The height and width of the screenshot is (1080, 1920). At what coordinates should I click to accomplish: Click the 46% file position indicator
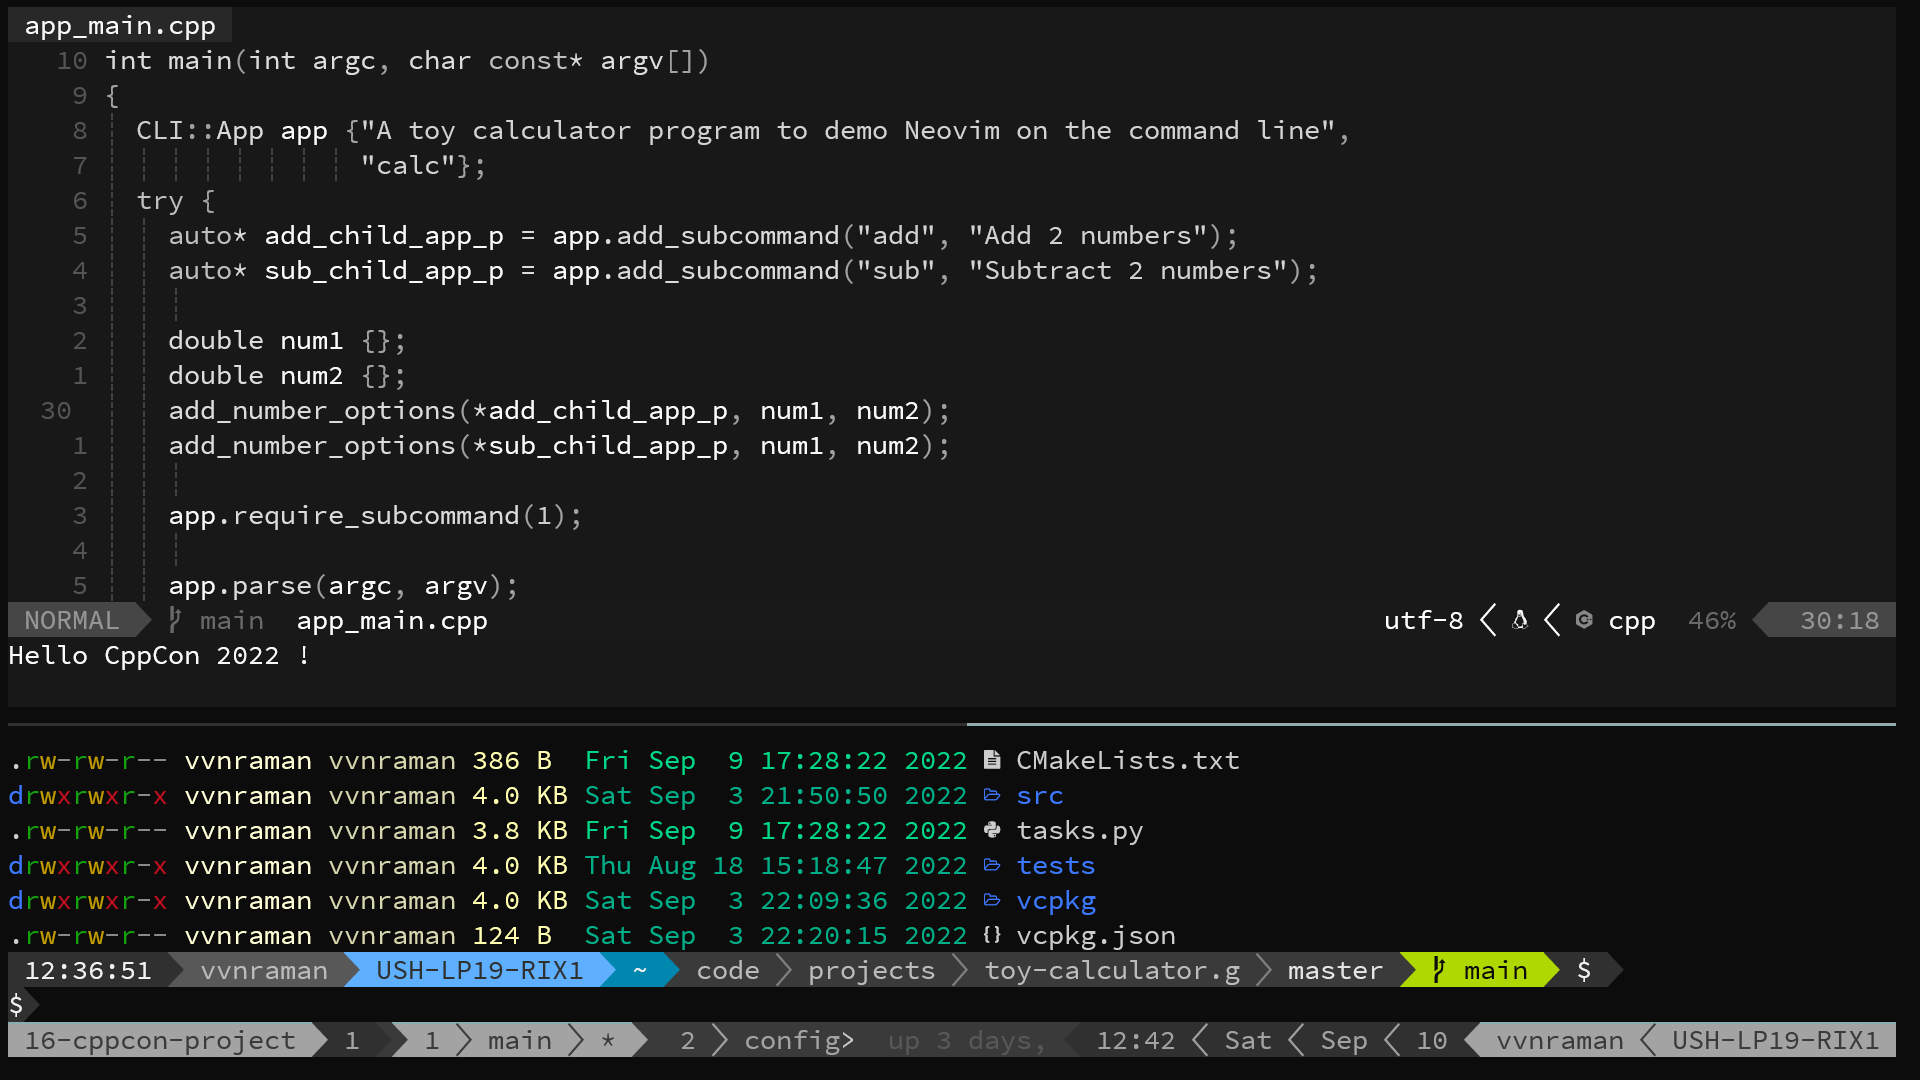pyautogui.click(x=1712, y=620)
